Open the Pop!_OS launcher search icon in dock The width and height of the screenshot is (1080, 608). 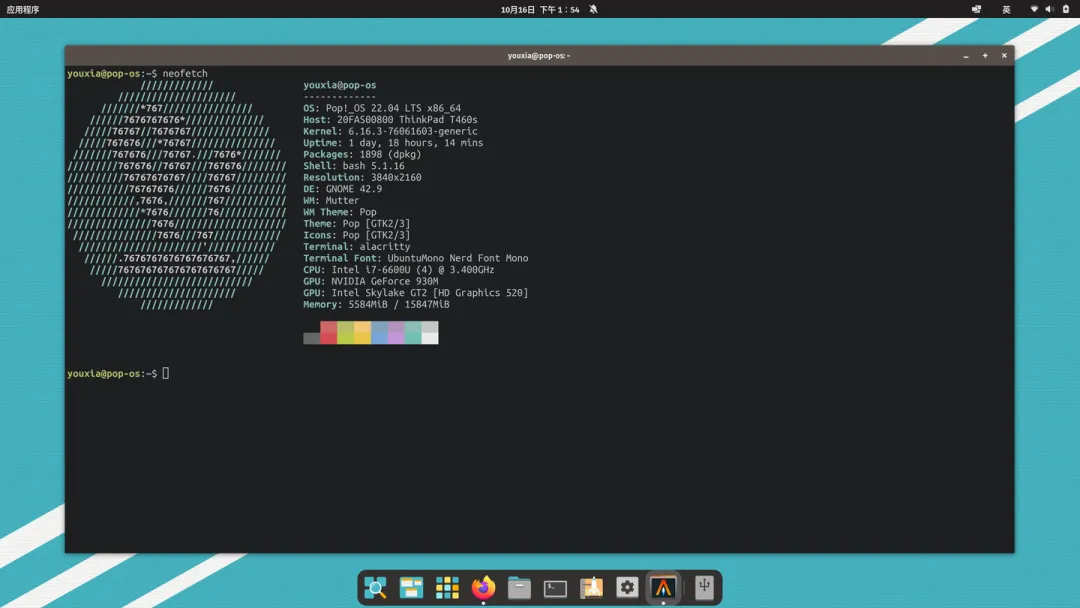click(375, 588)
